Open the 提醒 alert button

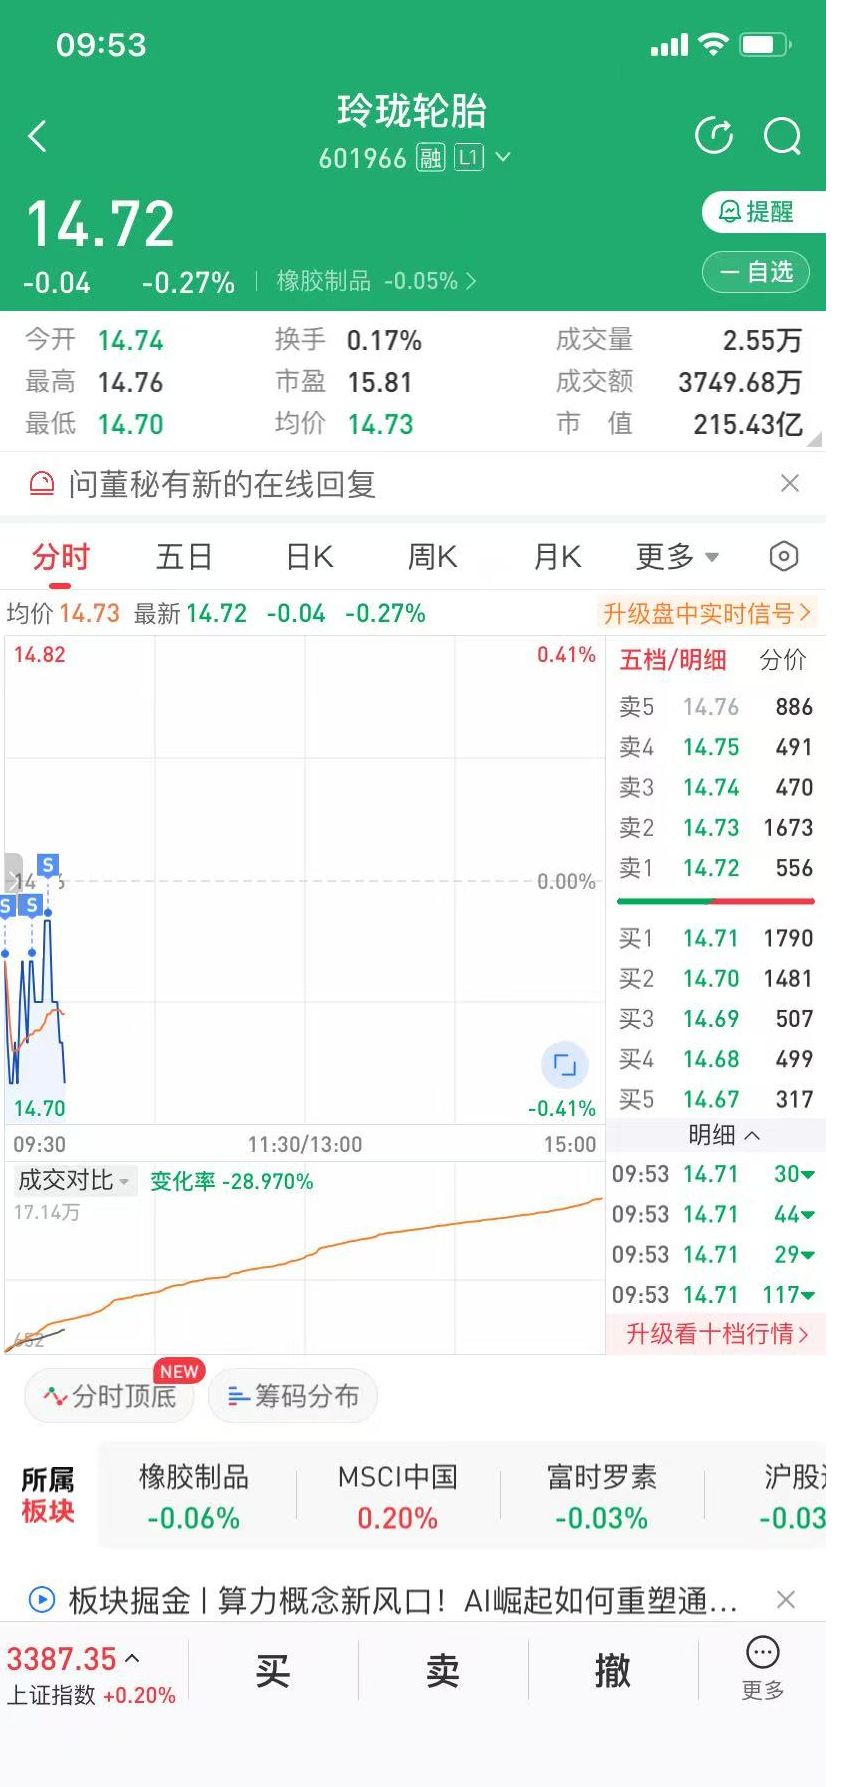pos(764,212)
